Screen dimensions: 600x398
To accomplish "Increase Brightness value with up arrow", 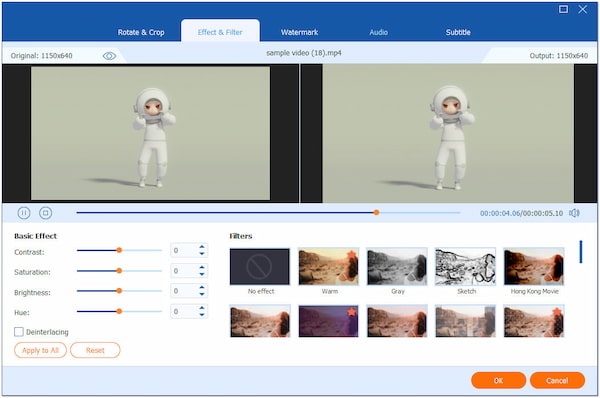I will pyautogui.click(x=202, y=288).
